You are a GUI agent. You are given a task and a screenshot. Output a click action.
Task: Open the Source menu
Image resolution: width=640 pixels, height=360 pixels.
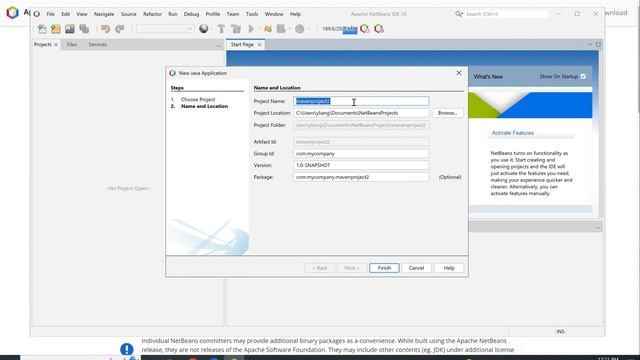(129, 14)
